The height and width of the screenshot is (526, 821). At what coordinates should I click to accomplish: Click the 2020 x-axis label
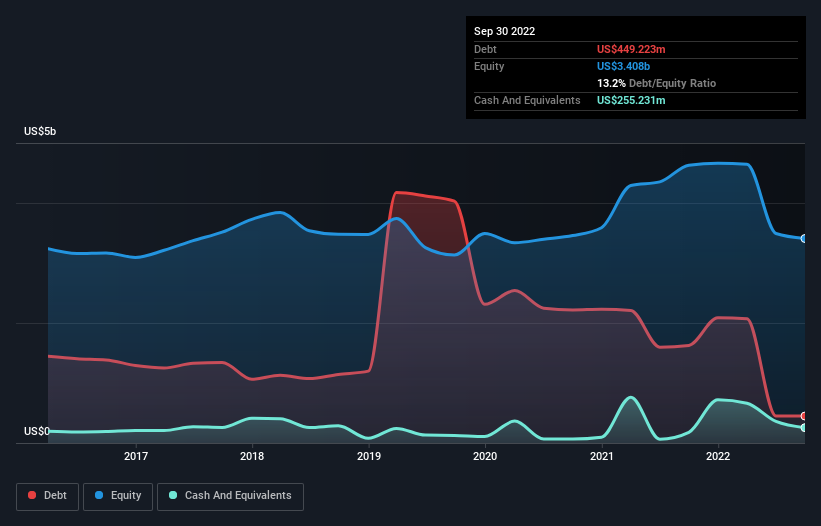485,456
